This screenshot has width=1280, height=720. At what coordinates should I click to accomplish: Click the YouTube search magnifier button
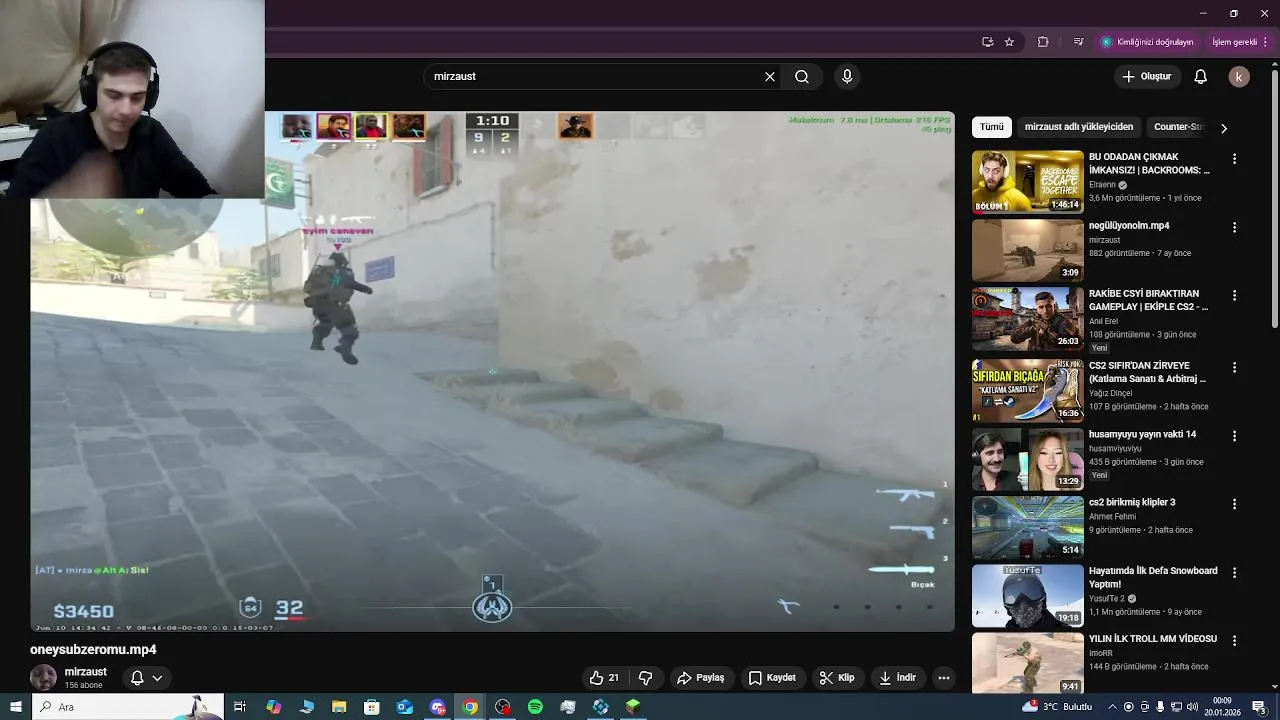pos(802,77)
